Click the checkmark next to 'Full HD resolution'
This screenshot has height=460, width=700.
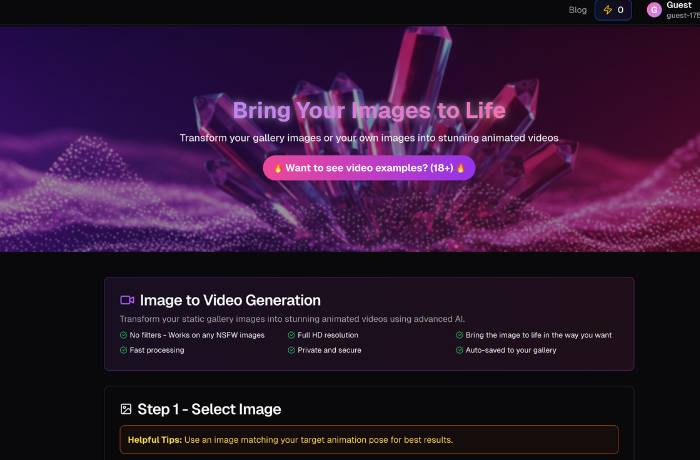tap(291, 335)
